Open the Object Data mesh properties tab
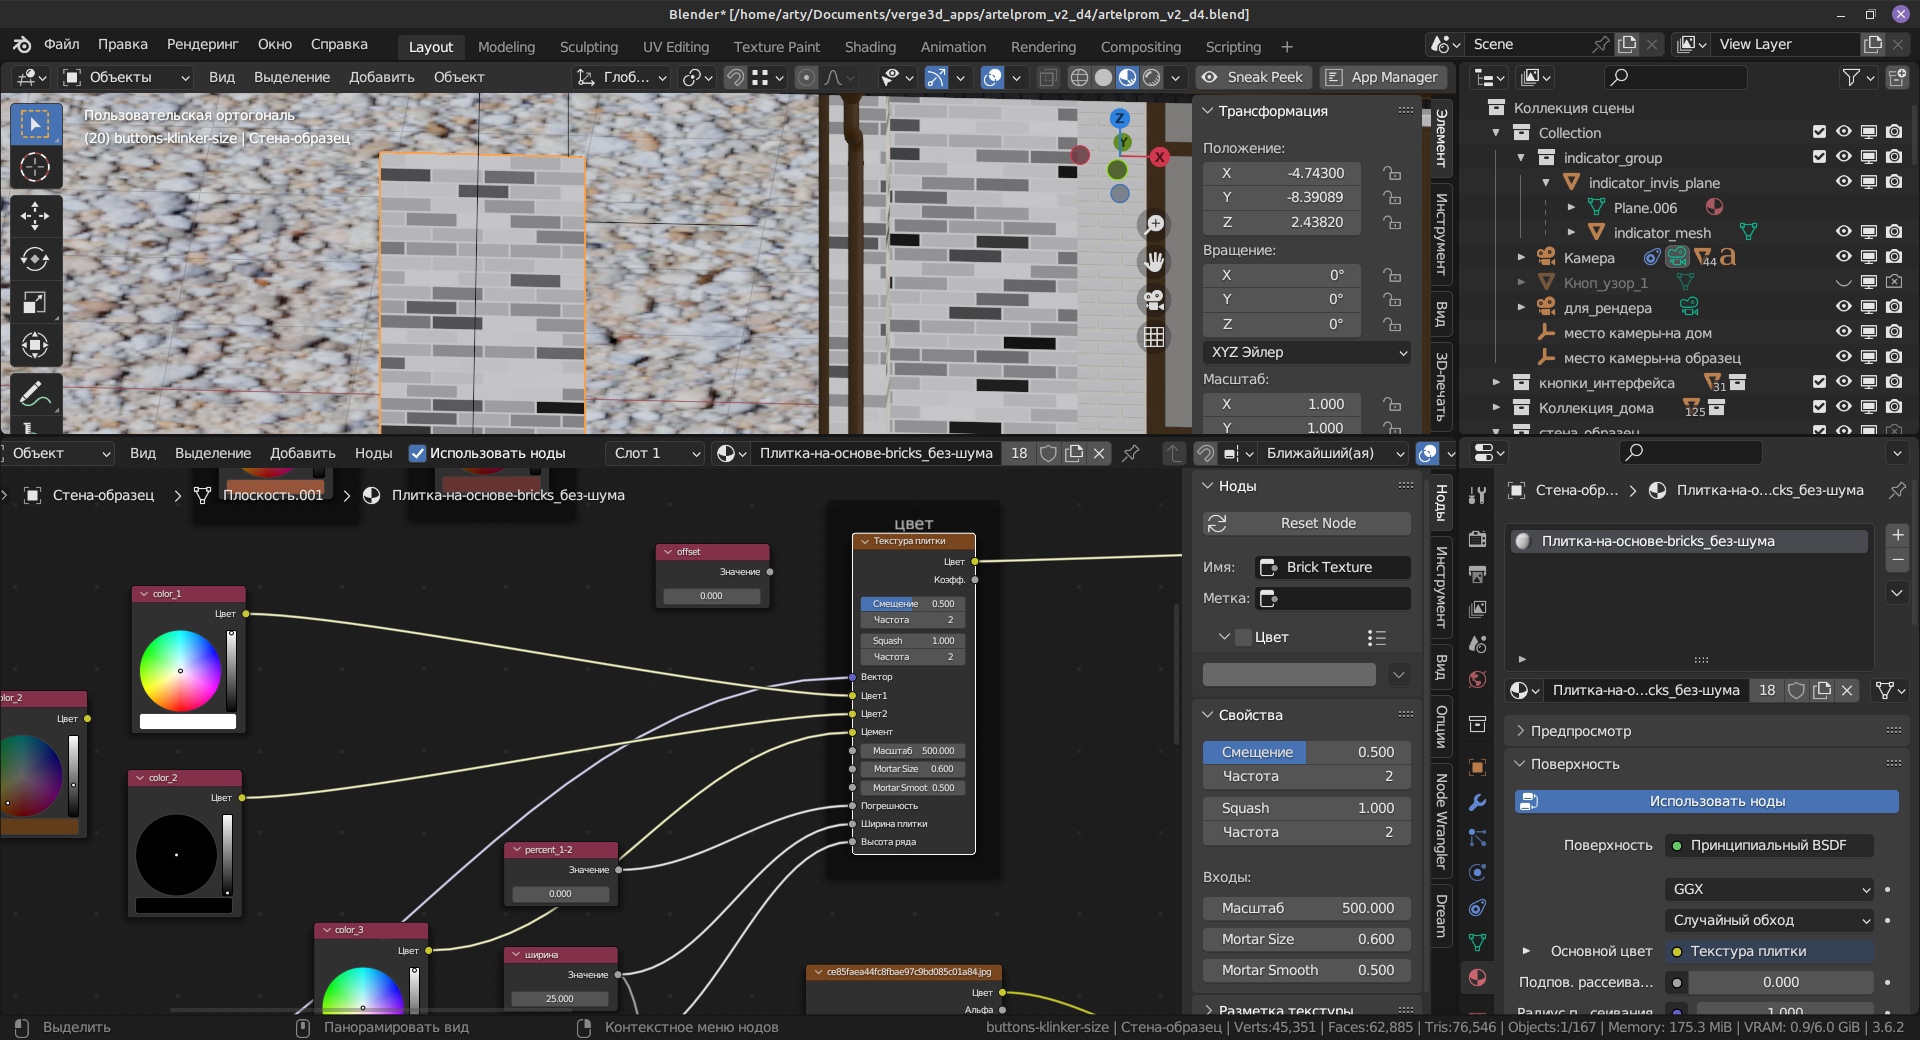This screenshot has height=1040, width=1920. [1477, 943]
